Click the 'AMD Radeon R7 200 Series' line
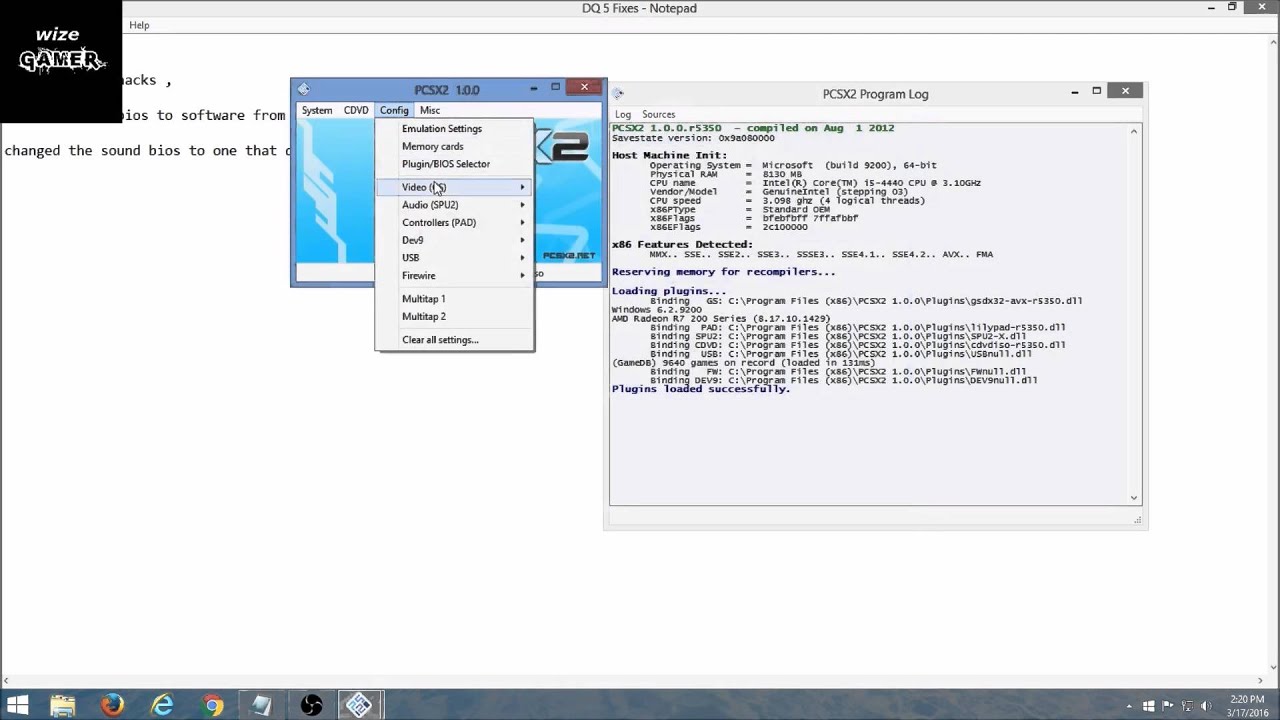1280x720 pixels. tap(721, 319)
